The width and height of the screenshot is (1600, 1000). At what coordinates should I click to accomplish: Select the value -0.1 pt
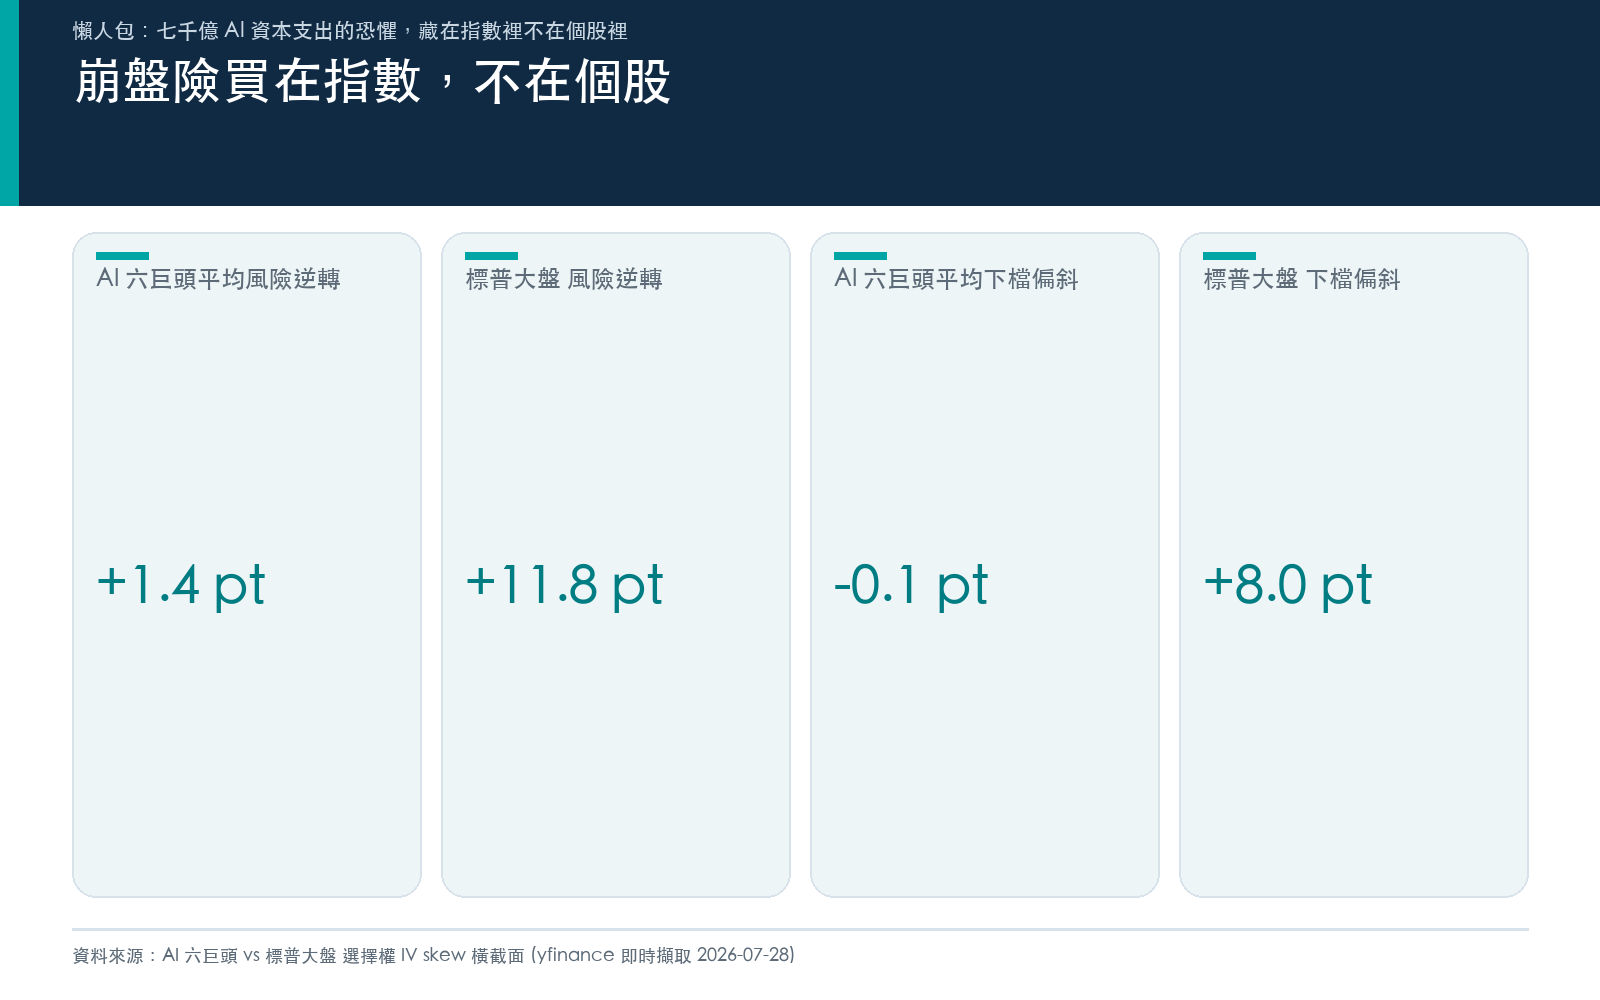(911, 585)
